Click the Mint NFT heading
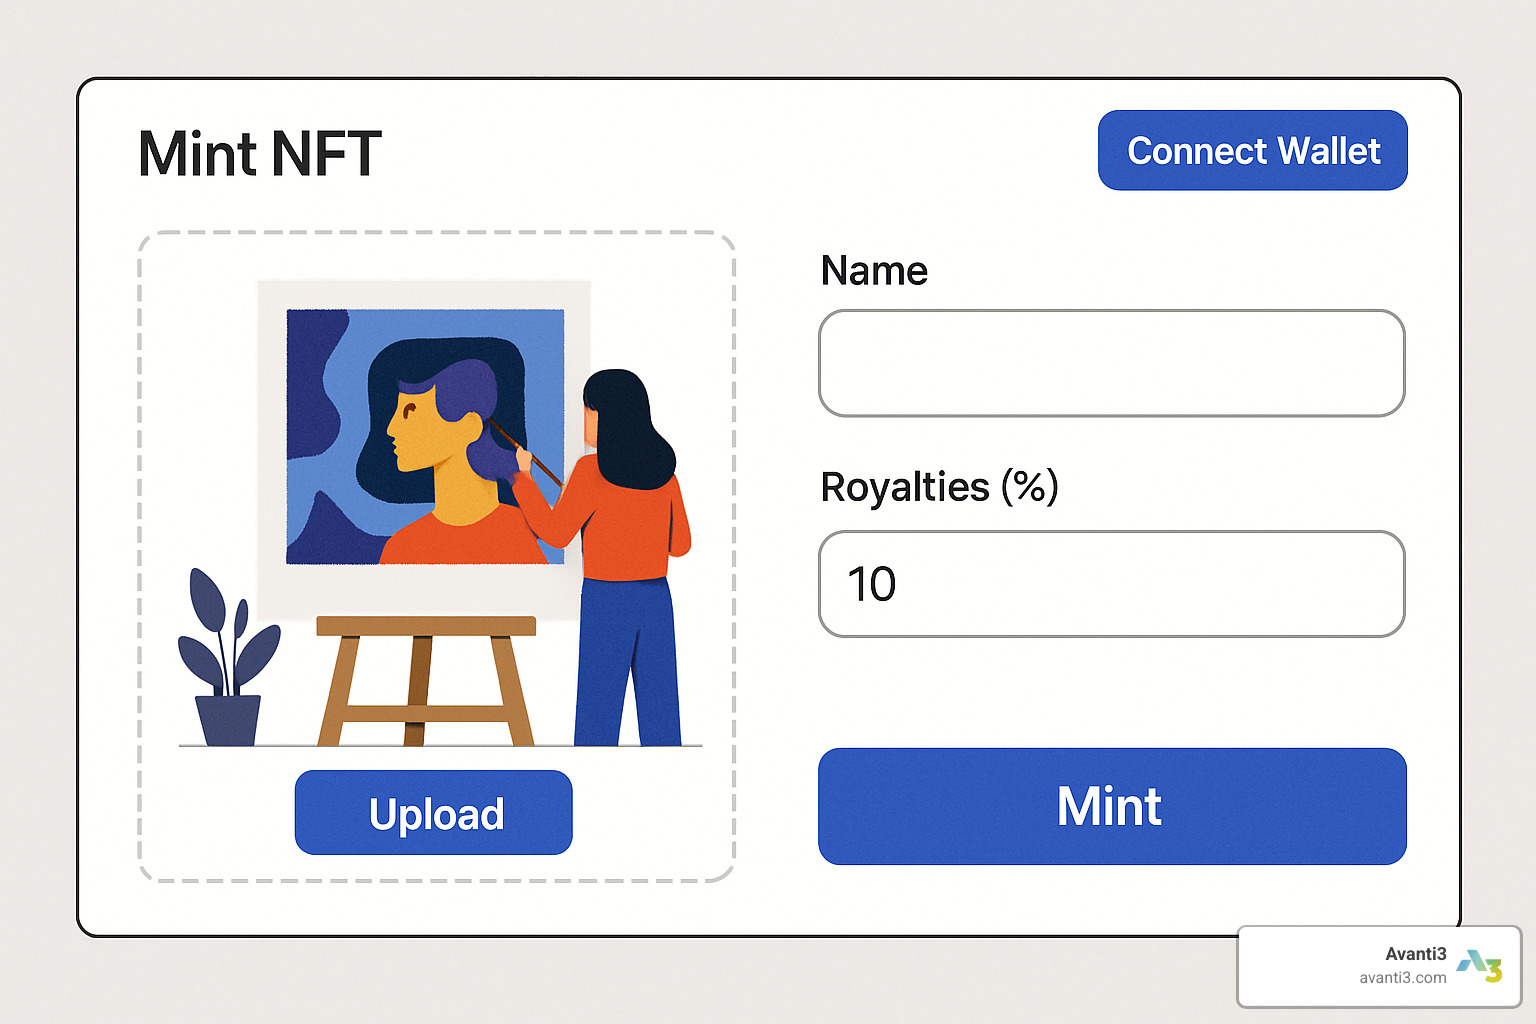This screenshot has height=1024, width=1536. click(260, 154)
